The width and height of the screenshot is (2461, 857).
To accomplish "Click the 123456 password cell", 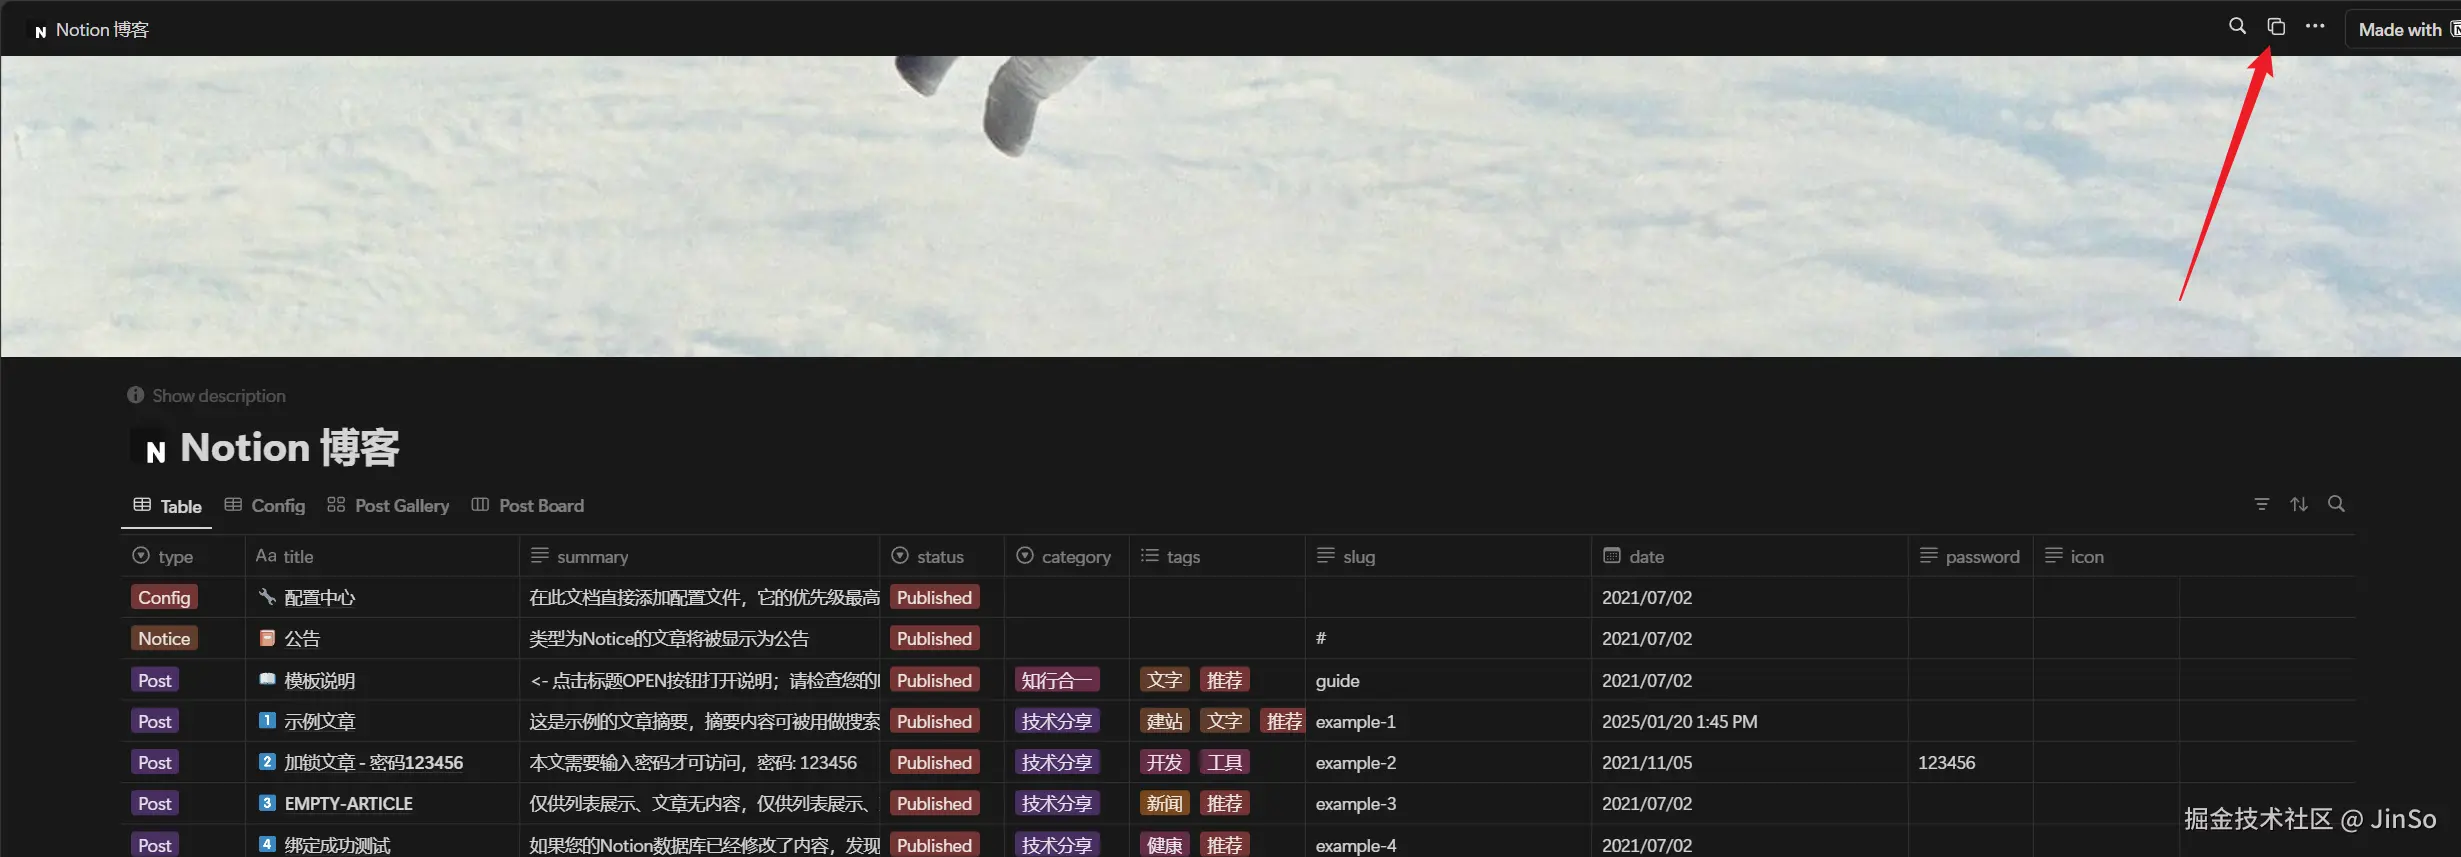I will pyautogui.click(x=1971, y=762).
